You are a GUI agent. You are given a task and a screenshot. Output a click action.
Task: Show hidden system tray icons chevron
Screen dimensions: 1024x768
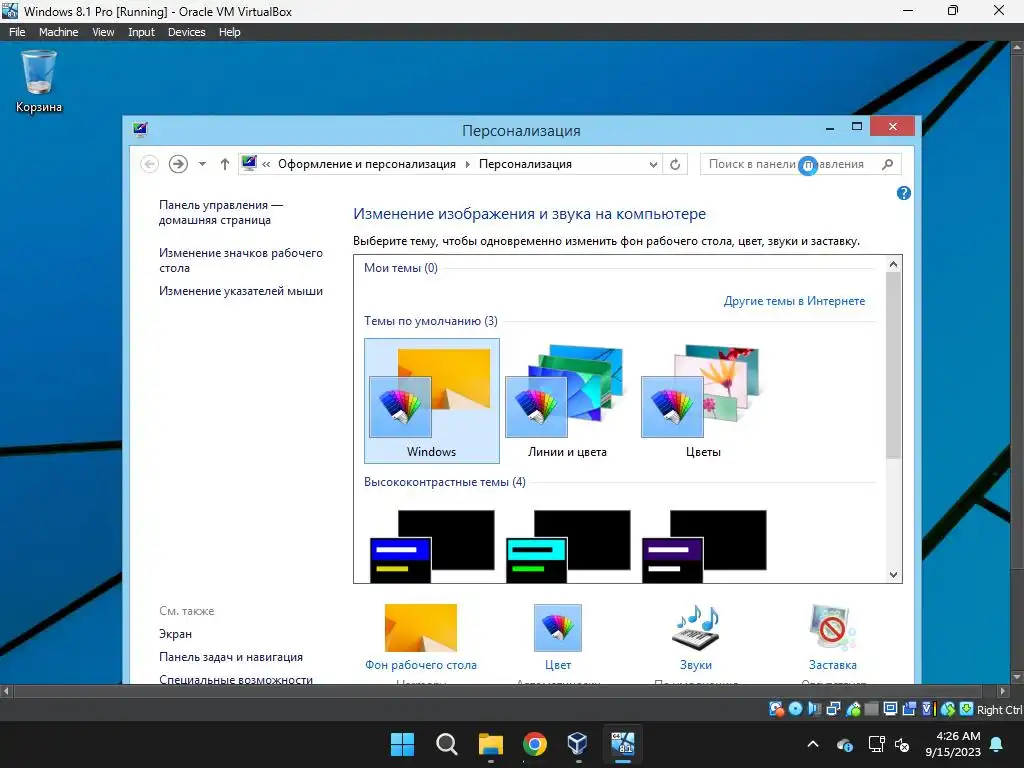click(813, 744)
